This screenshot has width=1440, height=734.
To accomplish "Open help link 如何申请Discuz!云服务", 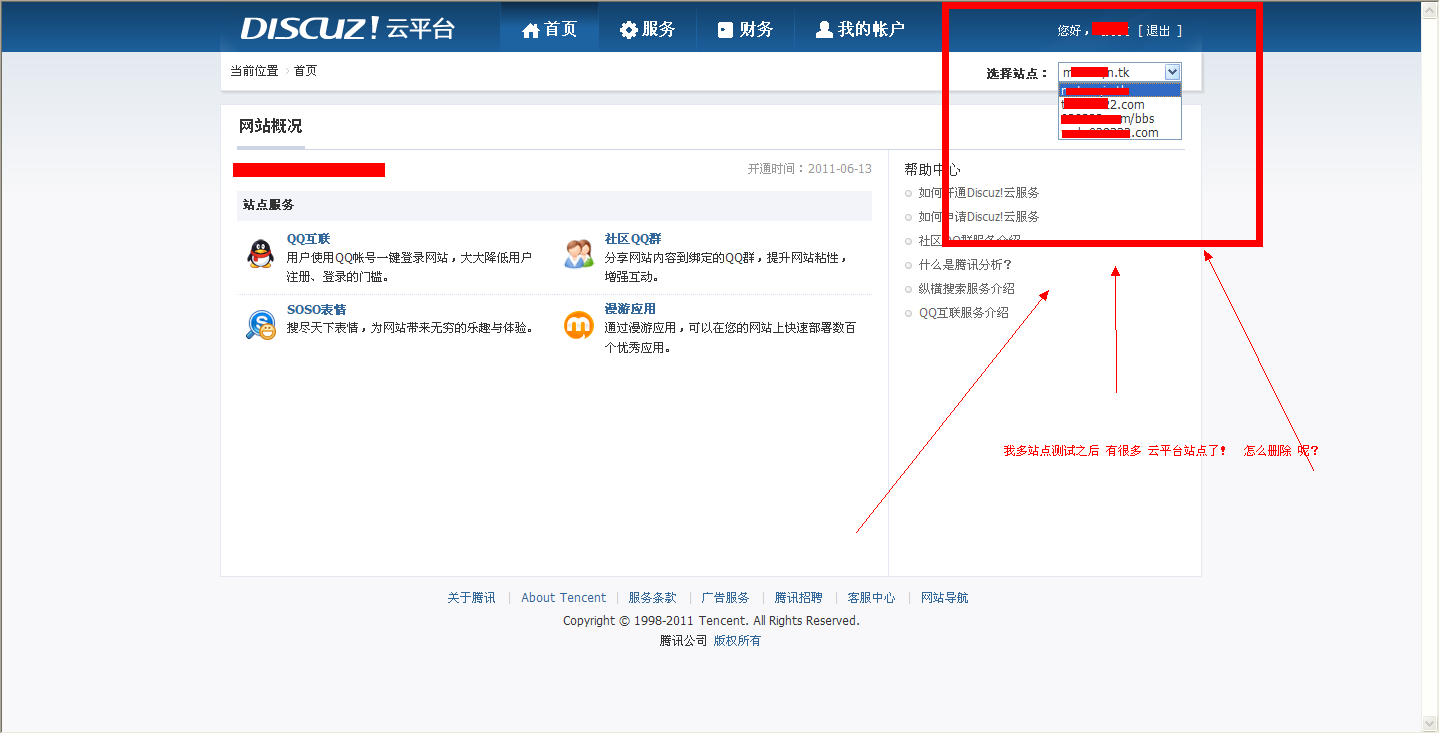I will 979,217.
